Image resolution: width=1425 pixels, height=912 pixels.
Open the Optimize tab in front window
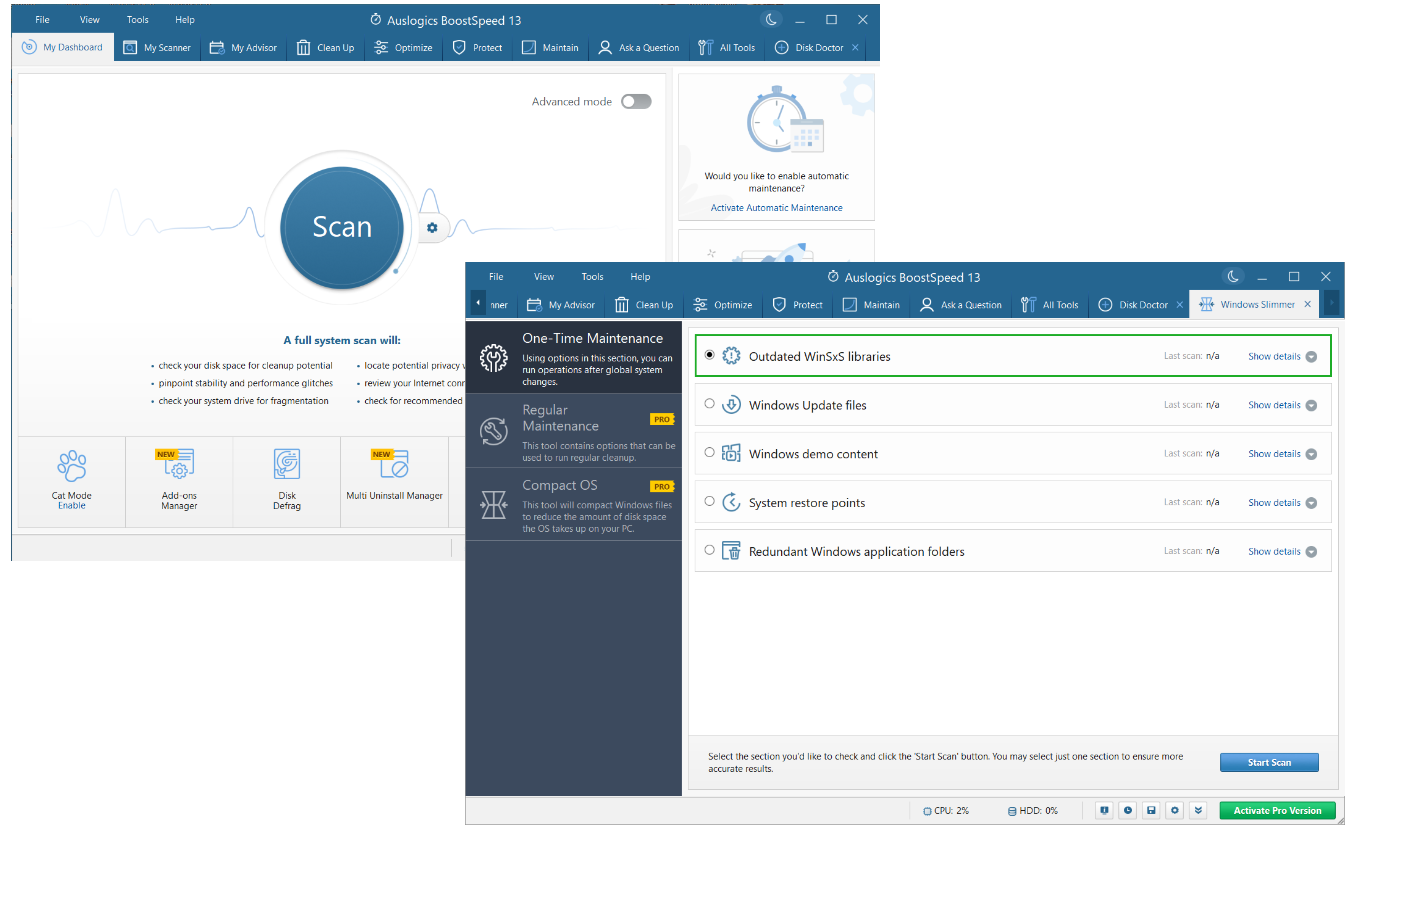(x=723, y=305)
